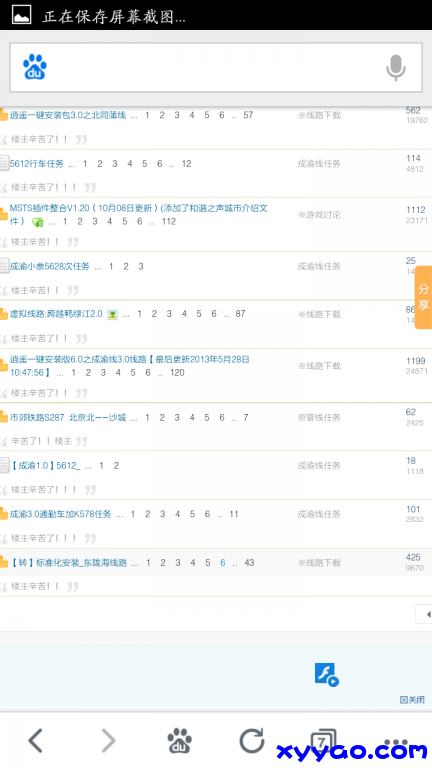Go forward with the right arrow button

(108, 740)
